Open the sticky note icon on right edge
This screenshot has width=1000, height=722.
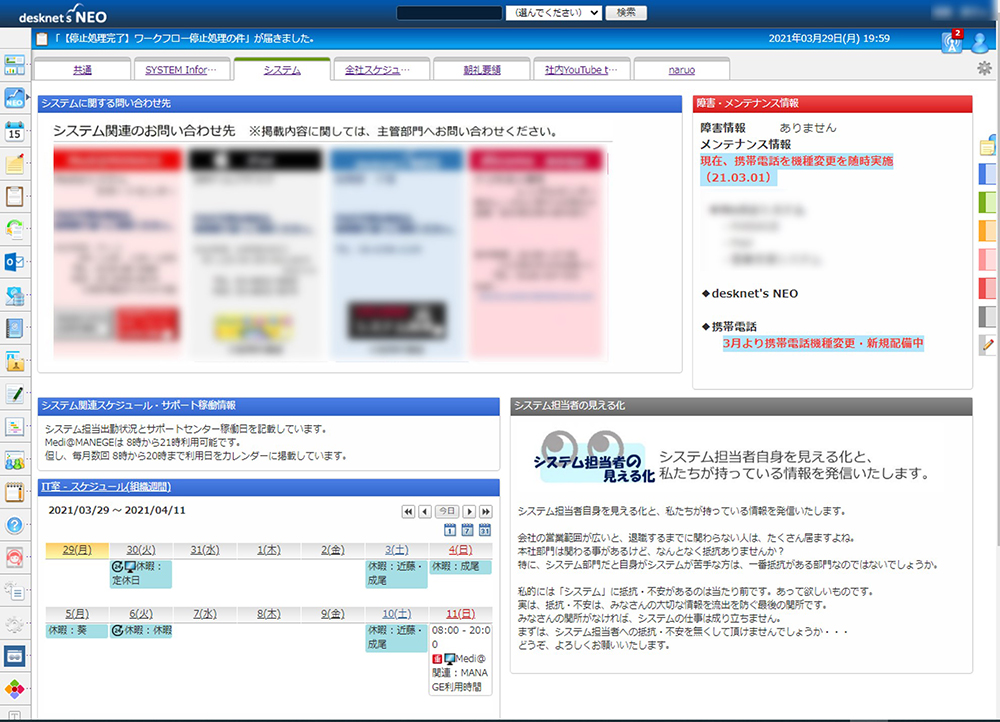click(988, 145)
